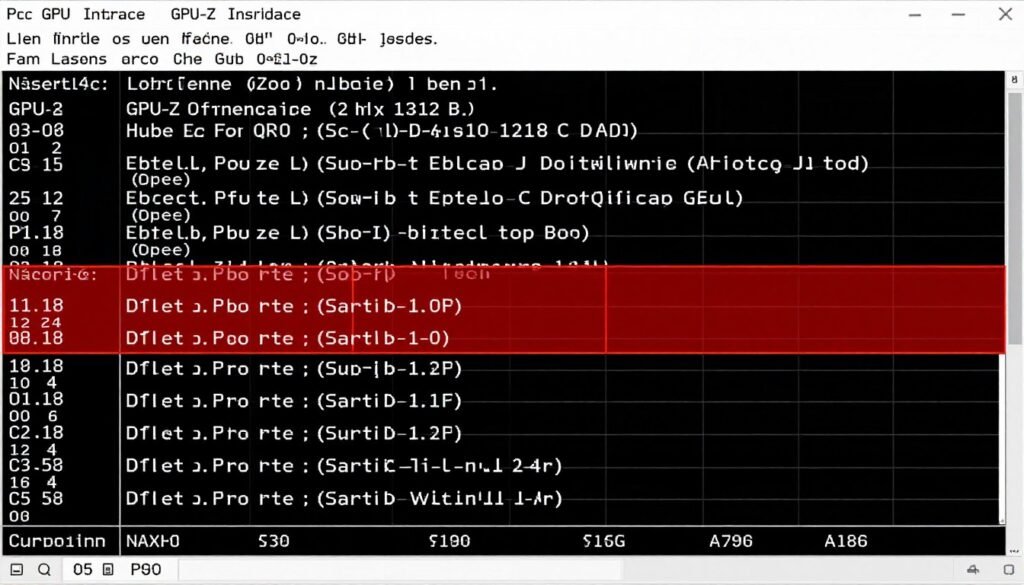1024x585 pixels.
Task: Click the vertical scrollbar thumb
Action: point(1014,219)
